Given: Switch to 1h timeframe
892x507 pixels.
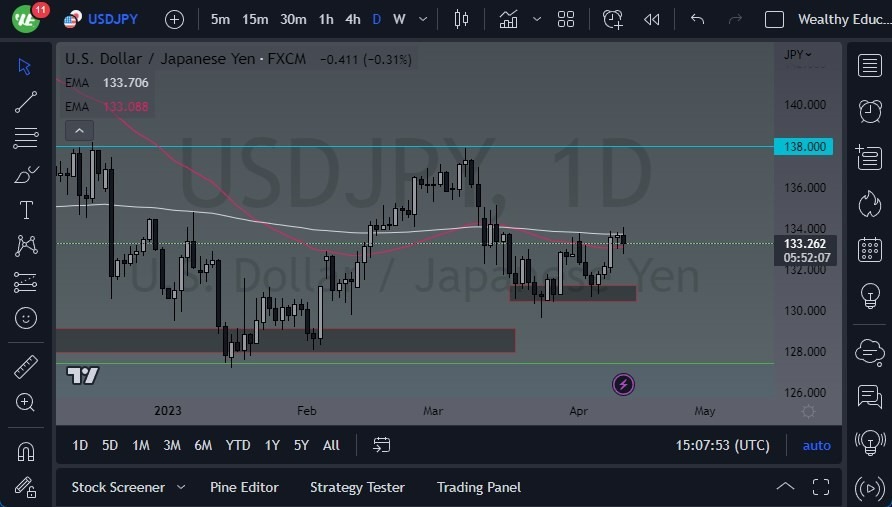Looking at the screenshot, I should click(326, 19).
